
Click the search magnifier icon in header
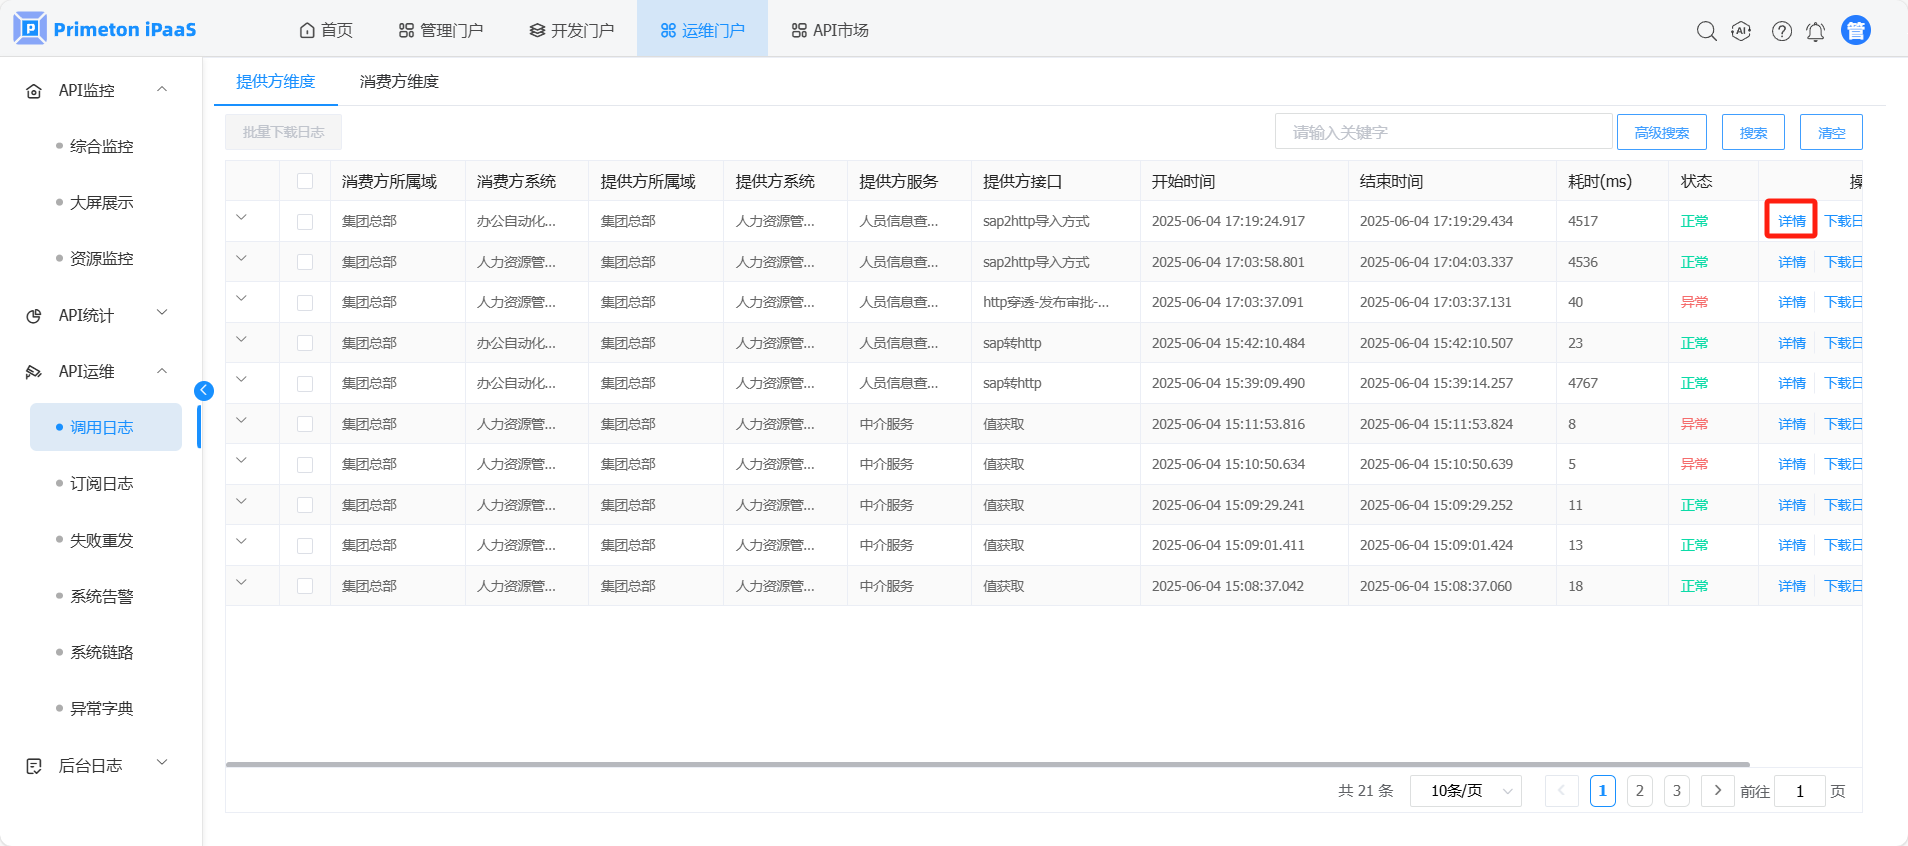pyautogui.click(x=1706, y=31)
